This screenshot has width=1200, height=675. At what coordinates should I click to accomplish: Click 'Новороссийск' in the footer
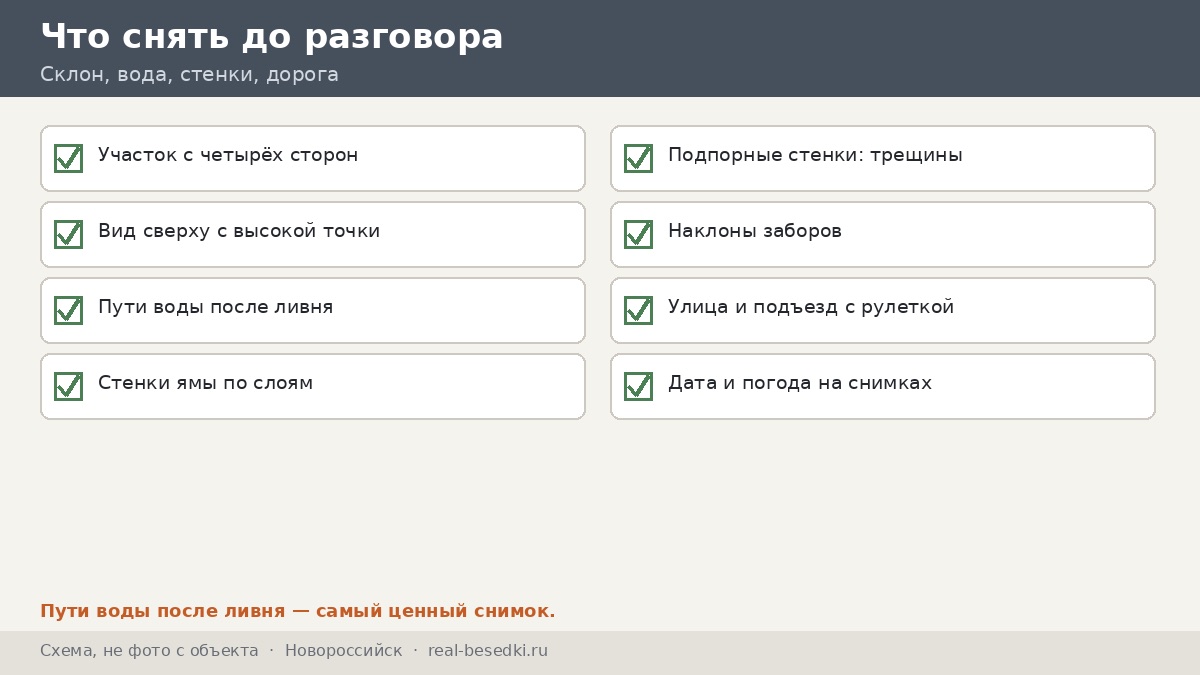pos(343,651)
